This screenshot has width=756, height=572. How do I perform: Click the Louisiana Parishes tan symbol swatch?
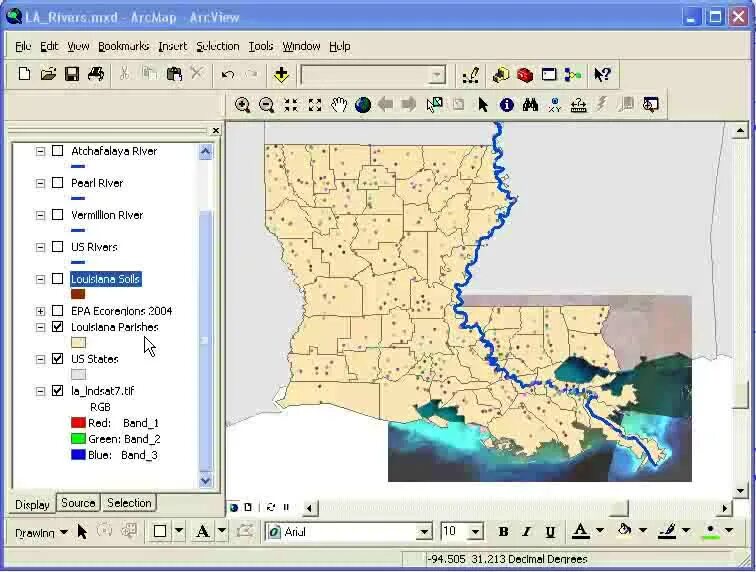(78, 342)
